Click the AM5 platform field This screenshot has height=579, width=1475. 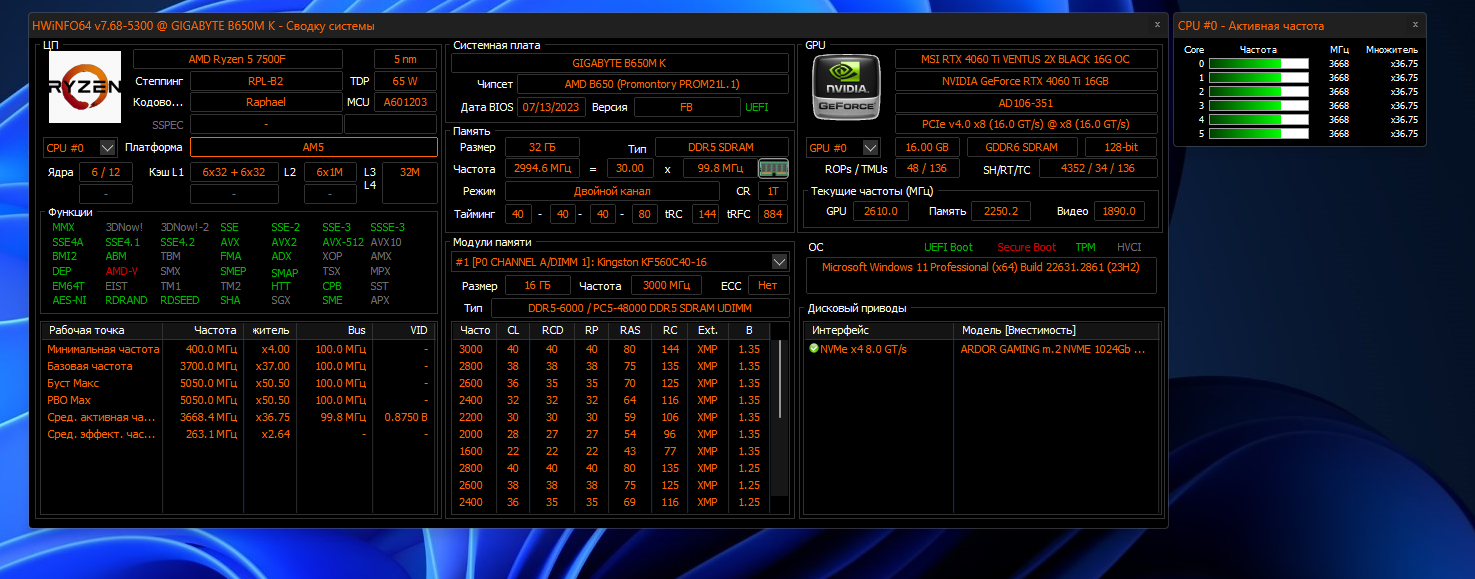pyautogui.click(x=314, y=148)
